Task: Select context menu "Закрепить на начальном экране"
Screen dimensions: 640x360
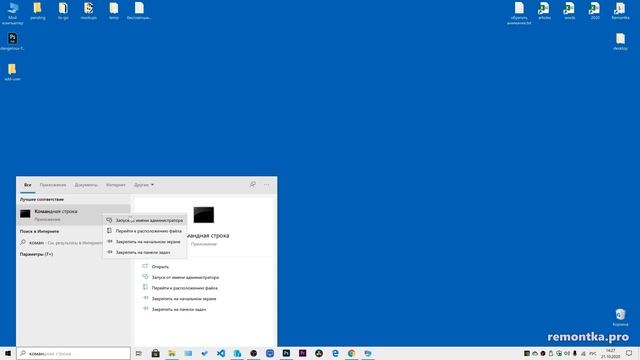Action: [145, 242]
